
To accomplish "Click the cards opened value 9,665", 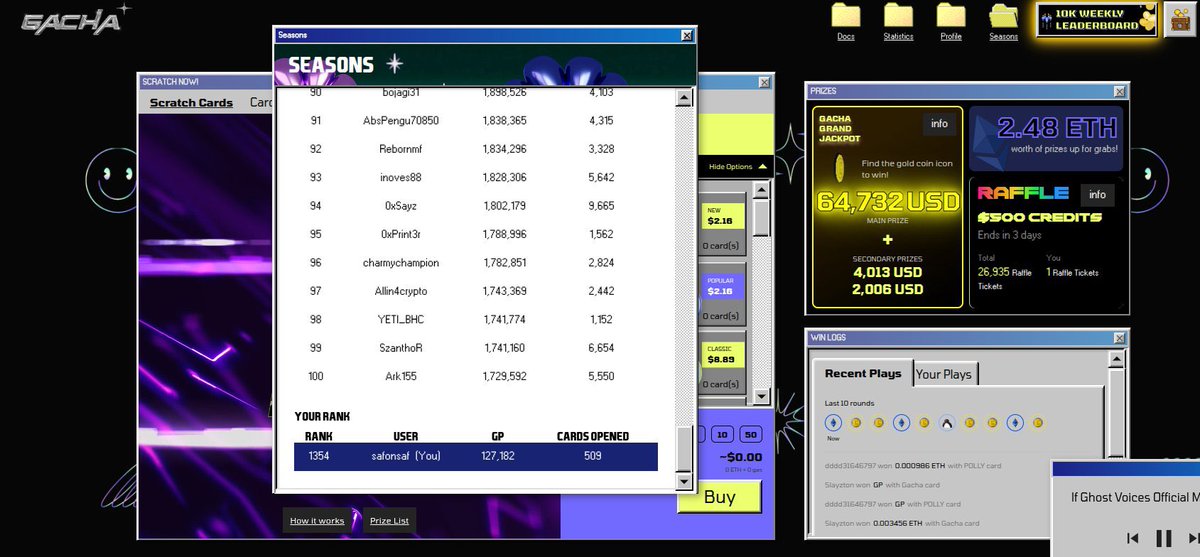I will (x=601, y=205).
